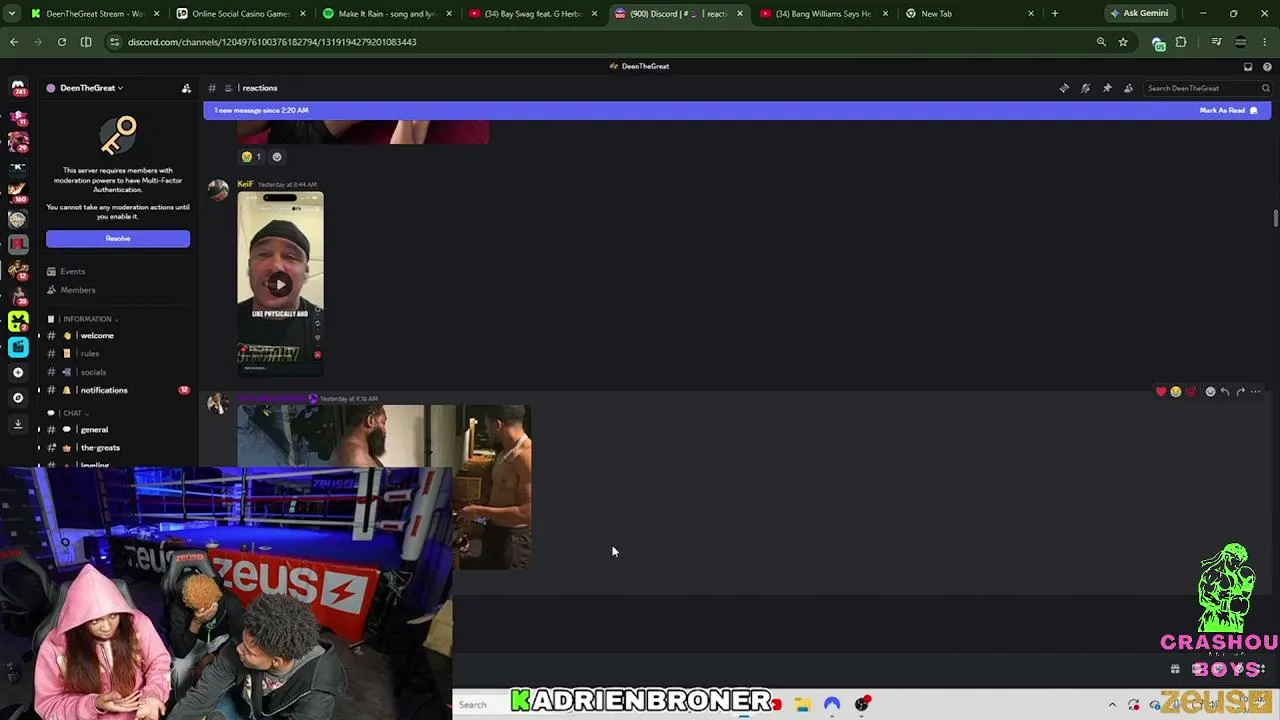
Task: Click the heart quick reaction on hovered message
Action: click(x=1161, y=392)
